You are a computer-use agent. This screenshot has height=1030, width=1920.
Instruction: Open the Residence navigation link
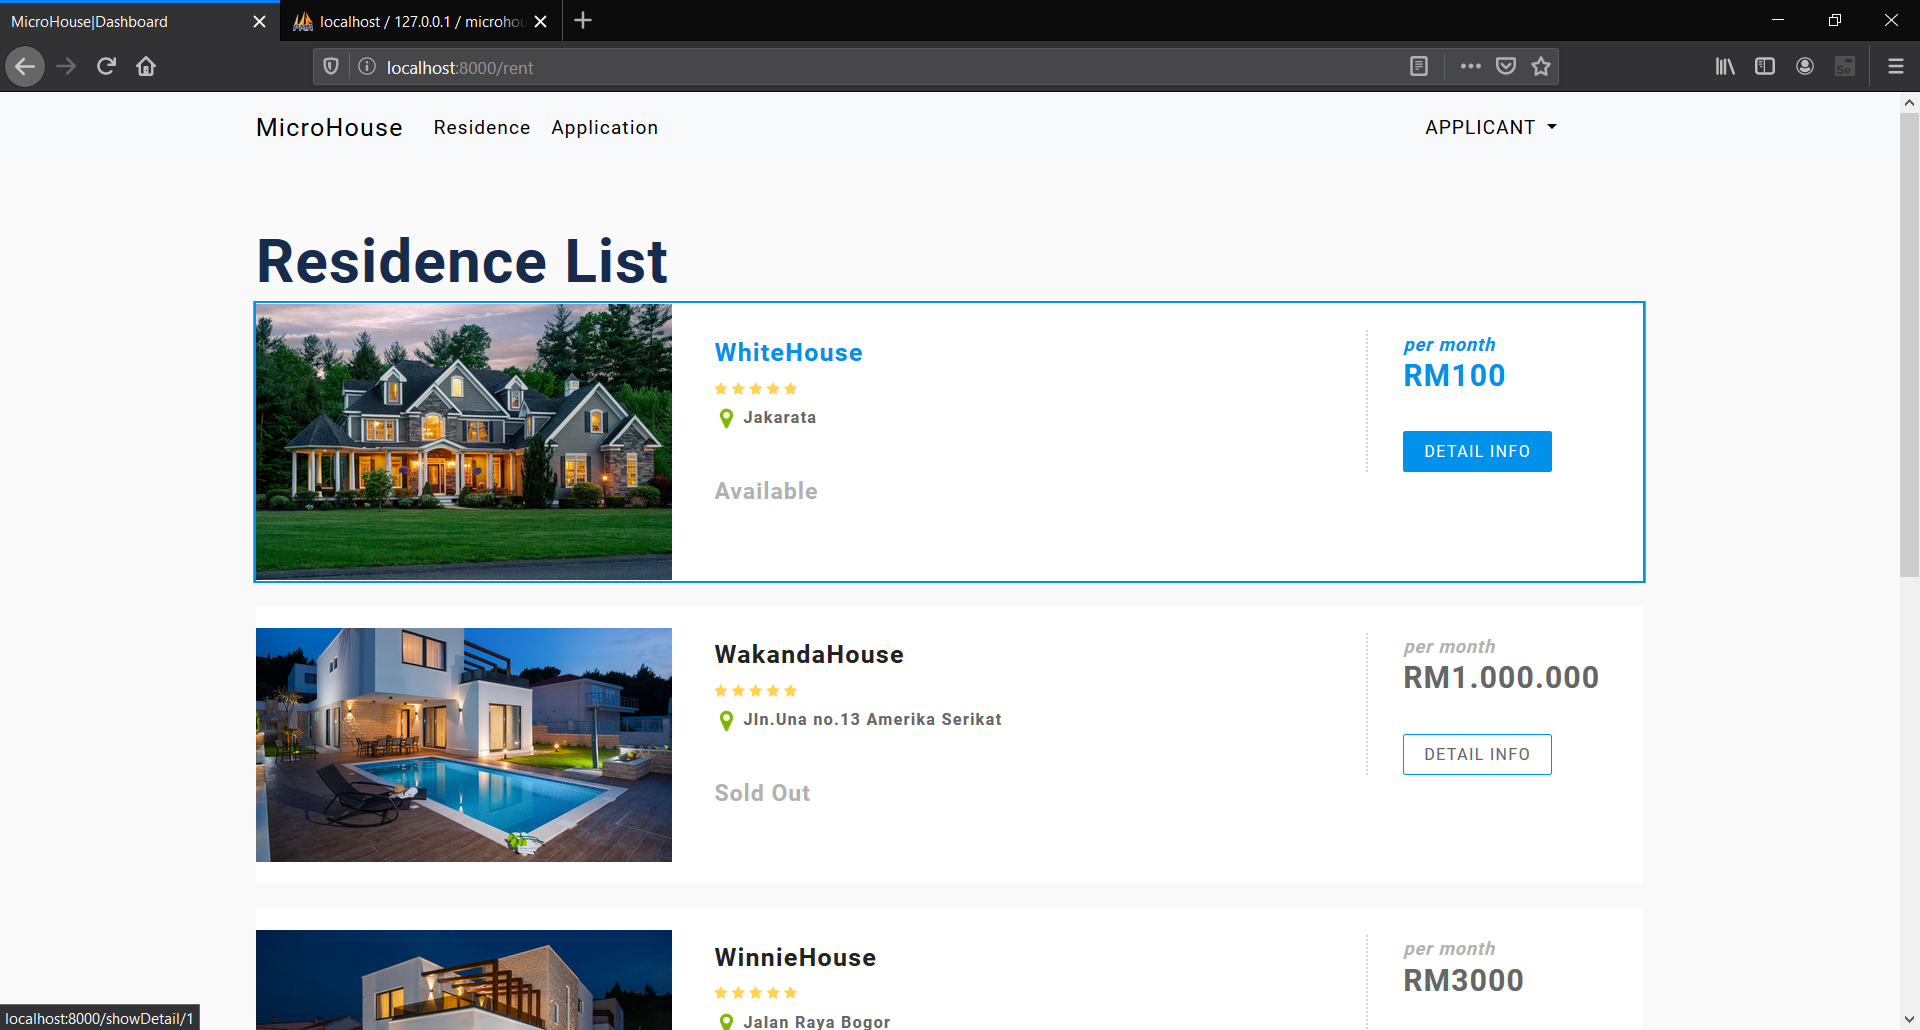click(481, 128)
